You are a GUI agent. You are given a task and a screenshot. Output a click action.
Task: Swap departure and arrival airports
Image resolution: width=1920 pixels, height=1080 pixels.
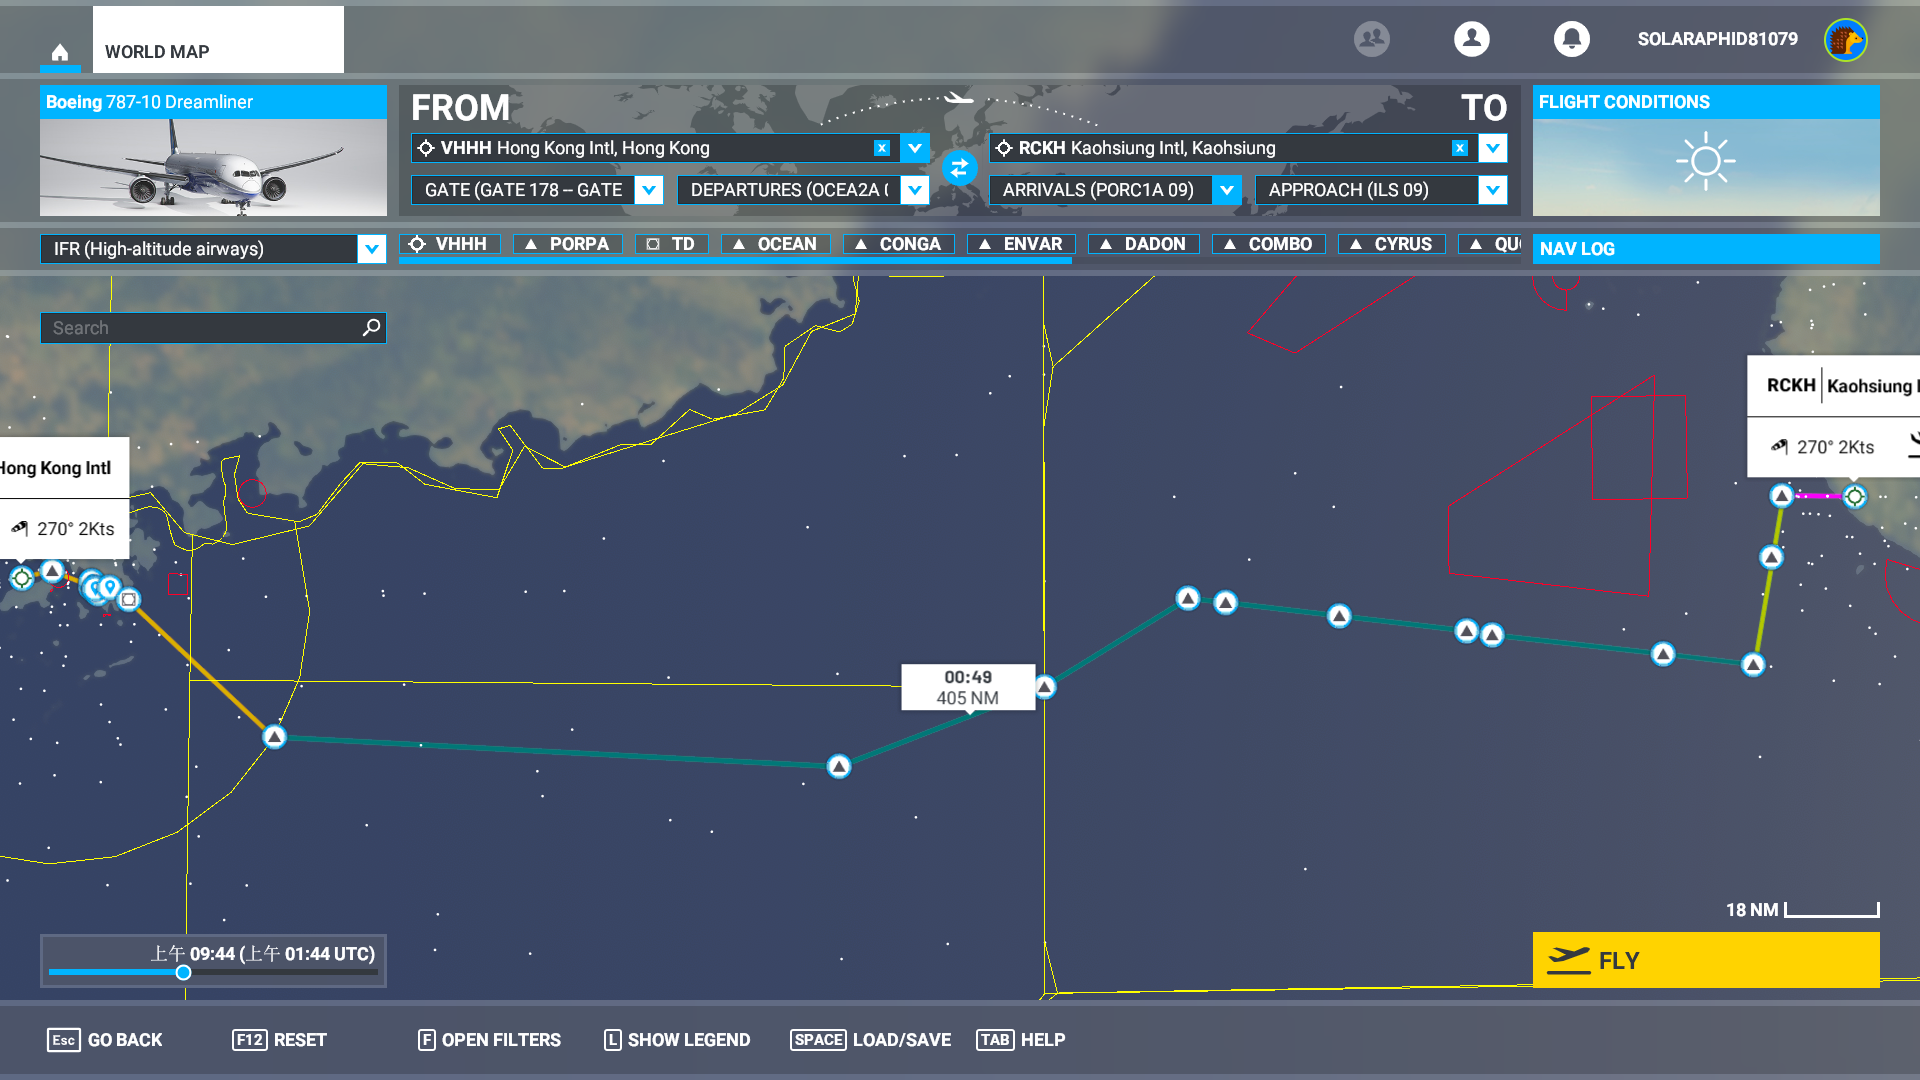(x=959, y=168)
